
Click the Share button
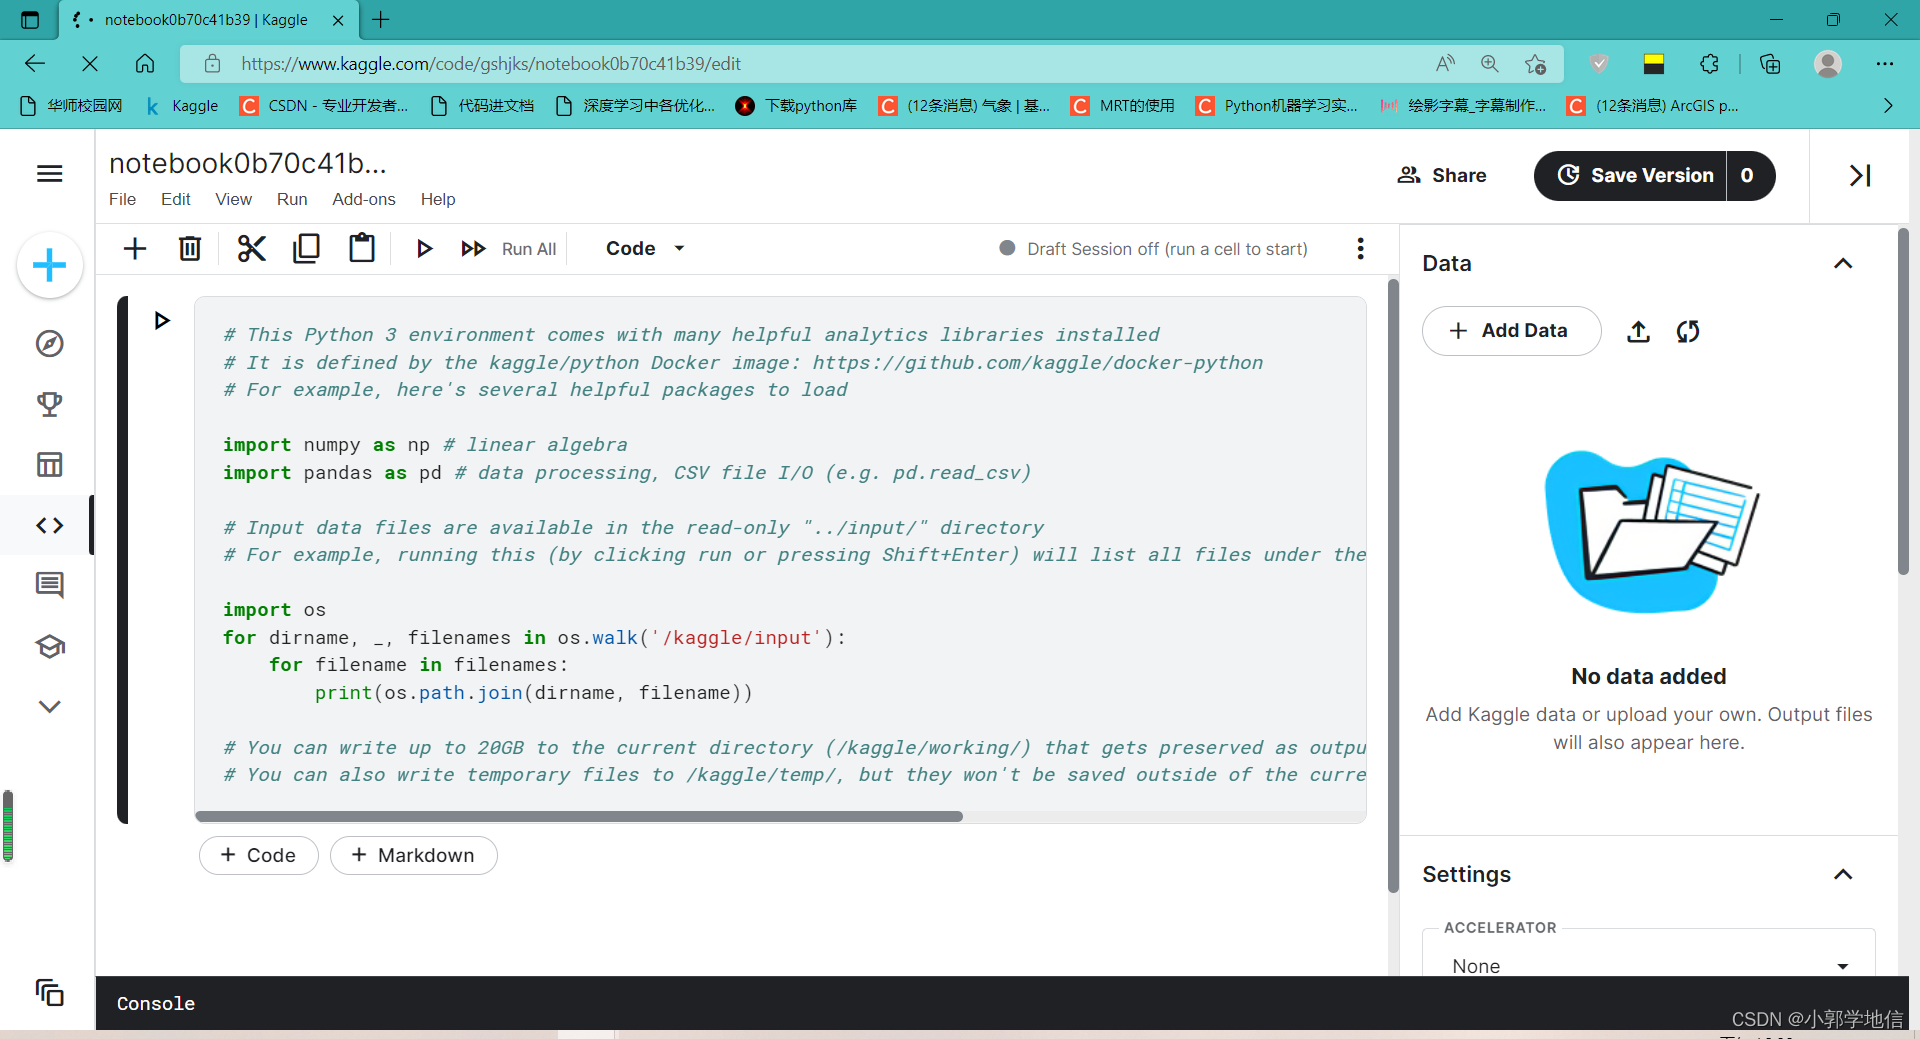click(x=1441, y=175)
